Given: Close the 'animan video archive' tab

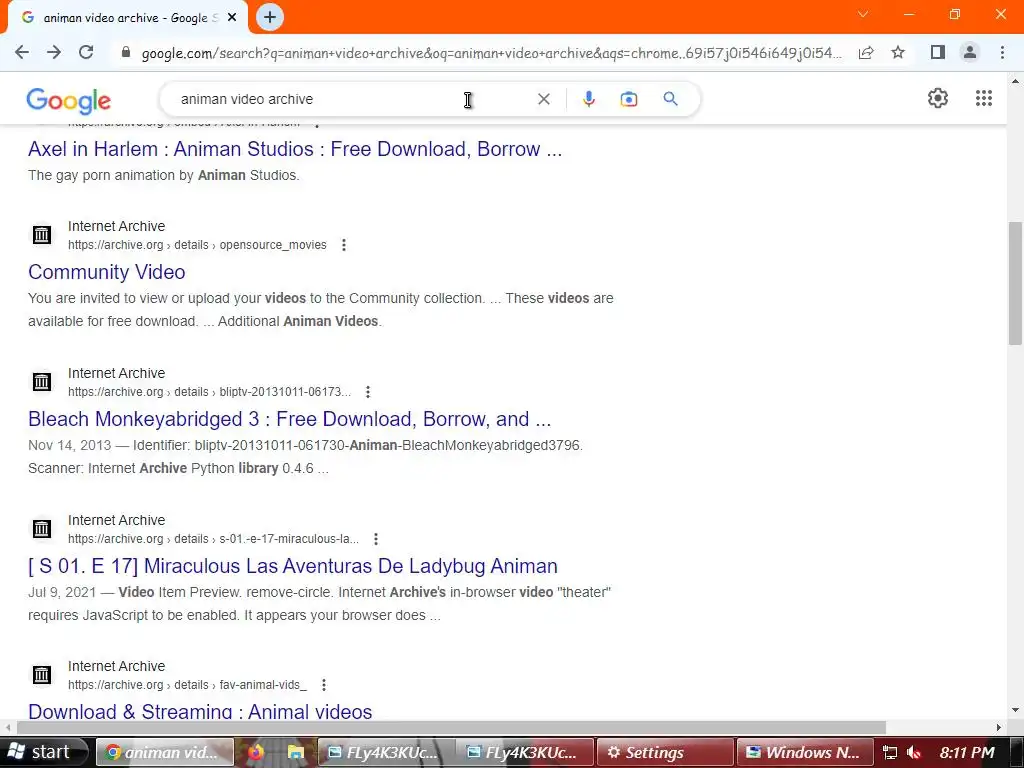Looking at the screenshot, I should coord(232,18).
